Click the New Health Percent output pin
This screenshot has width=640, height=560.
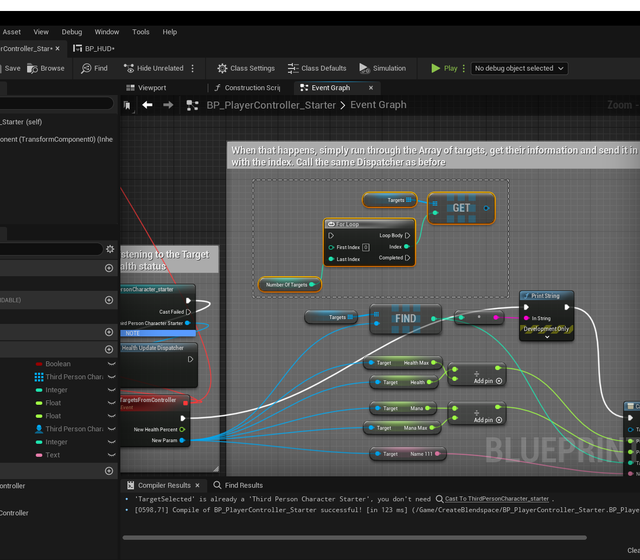[182, 429]
